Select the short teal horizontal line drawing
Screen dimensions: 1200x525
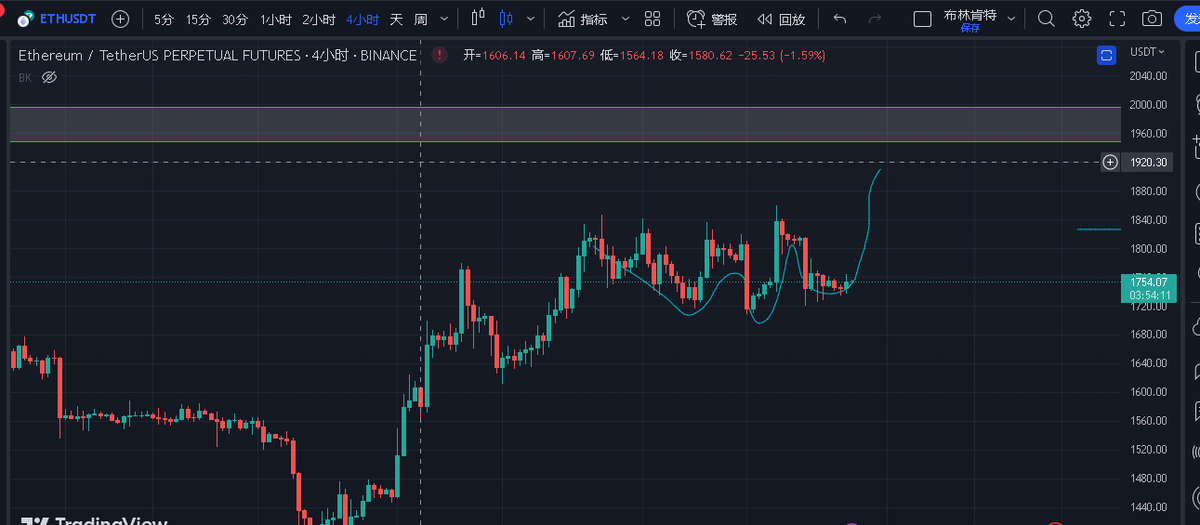(1098, 229)
